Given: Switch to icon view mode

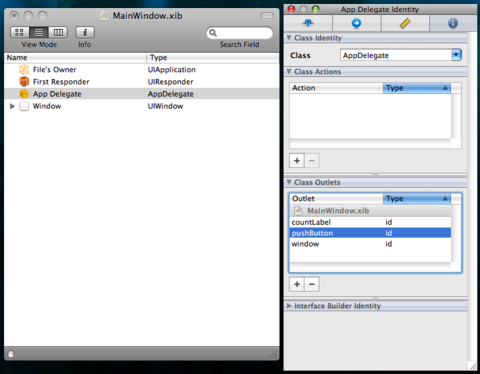Looking at the screenshot, I should point(20,32).
